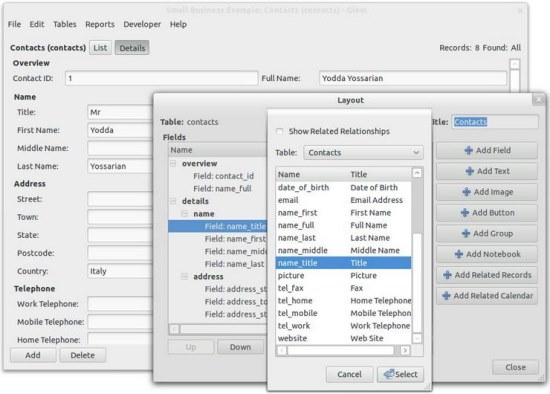Select the website field row

pyautogui.click(x=343, y=339)
